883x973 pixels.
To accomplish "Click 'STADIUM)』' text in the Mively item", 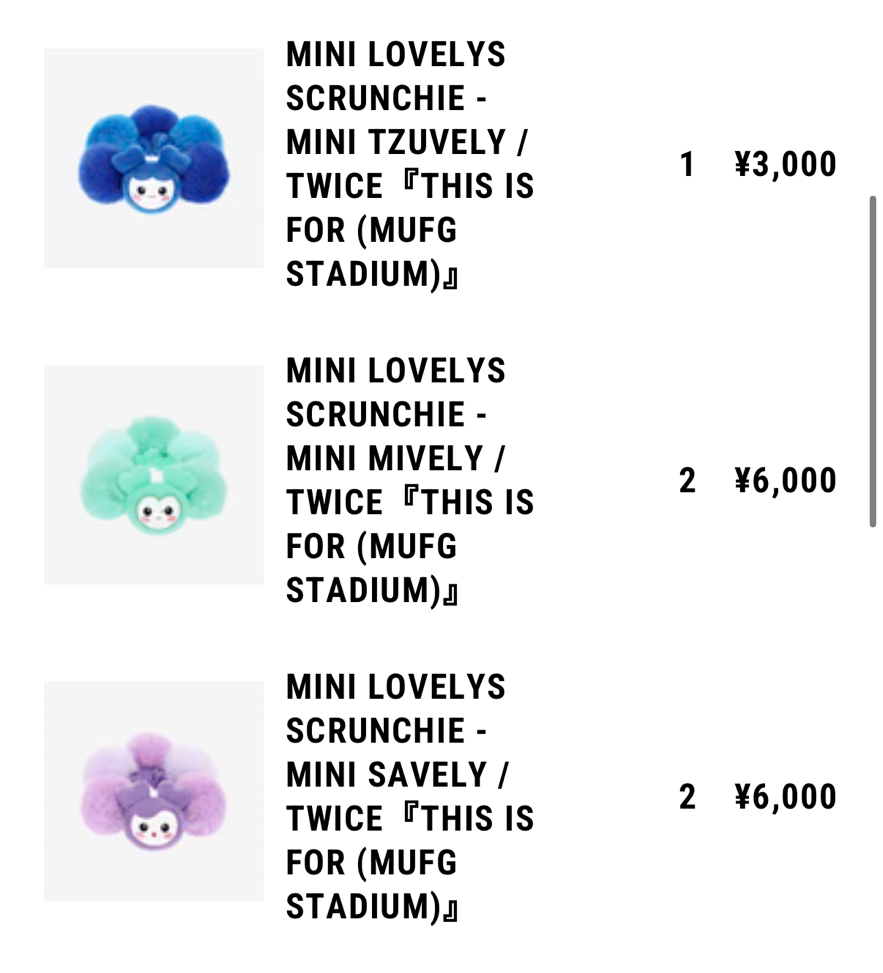I will [372, 591].
